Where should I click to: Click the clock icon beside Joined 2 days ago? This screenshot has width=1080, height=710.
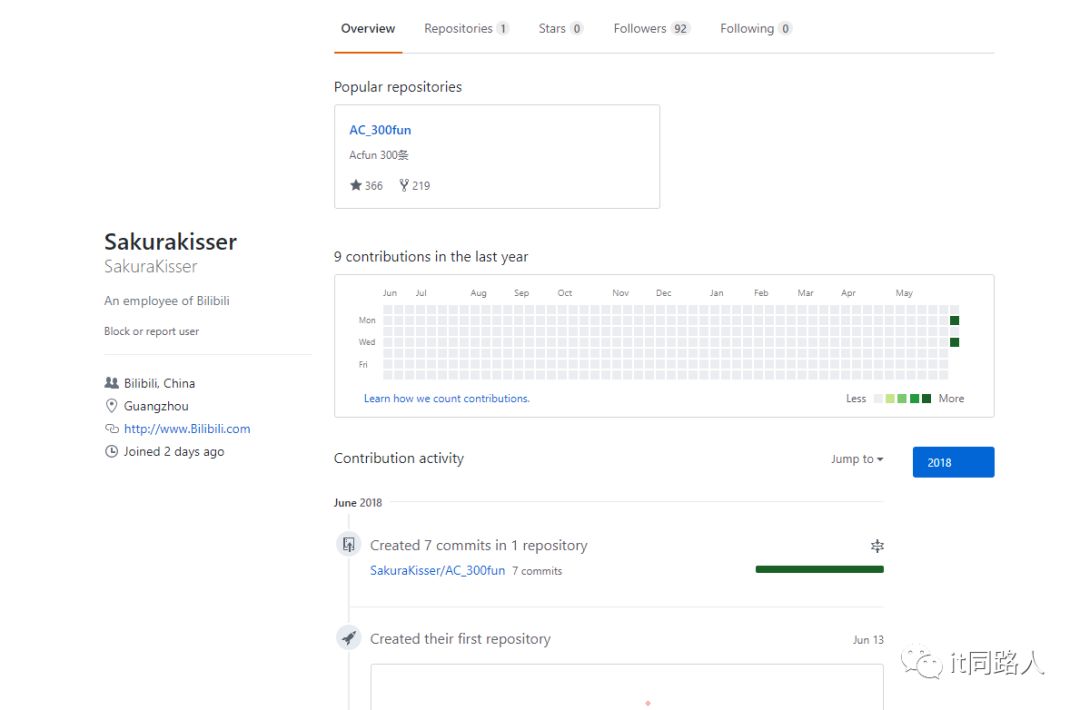[x=111, y=451]
